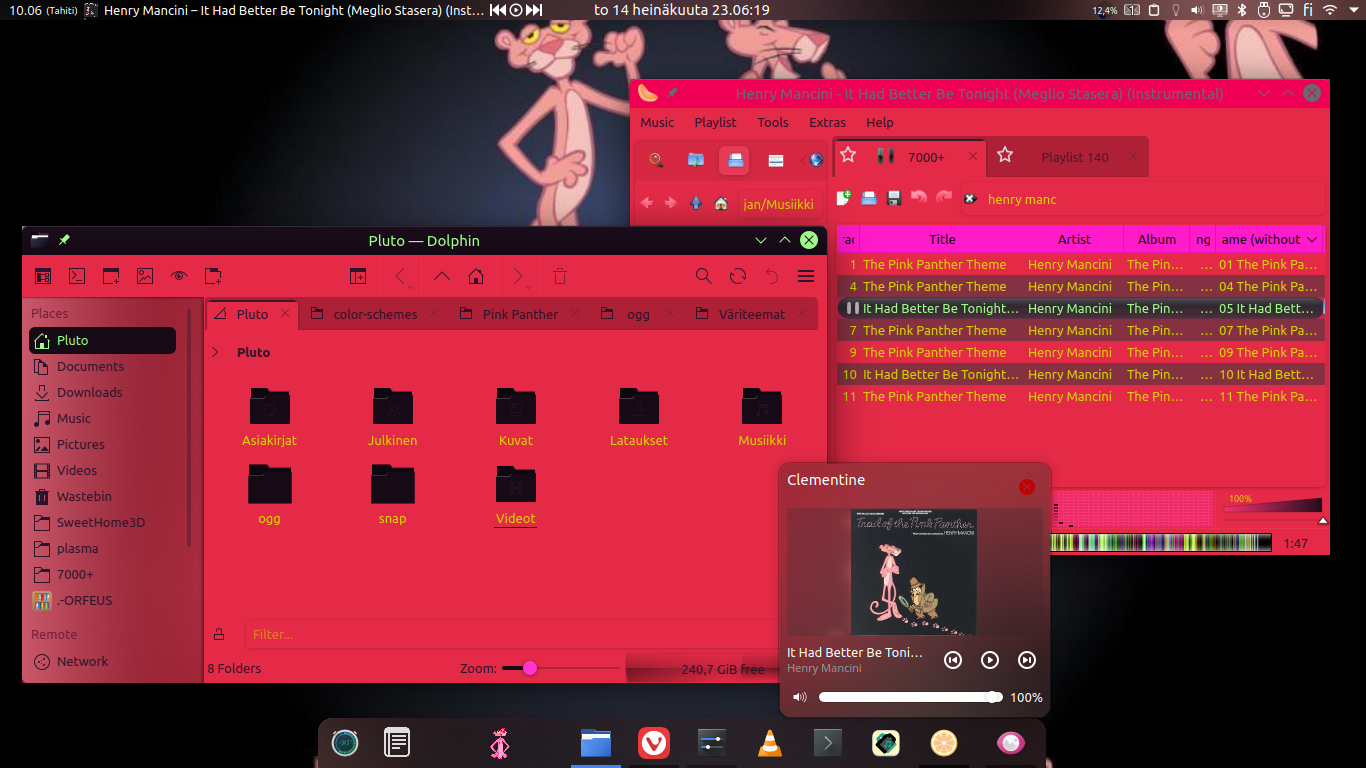Click split view icon in Dolphin toolbar
The width and height of the screenshot is (1366, 768).
click(x=357, y=276)
